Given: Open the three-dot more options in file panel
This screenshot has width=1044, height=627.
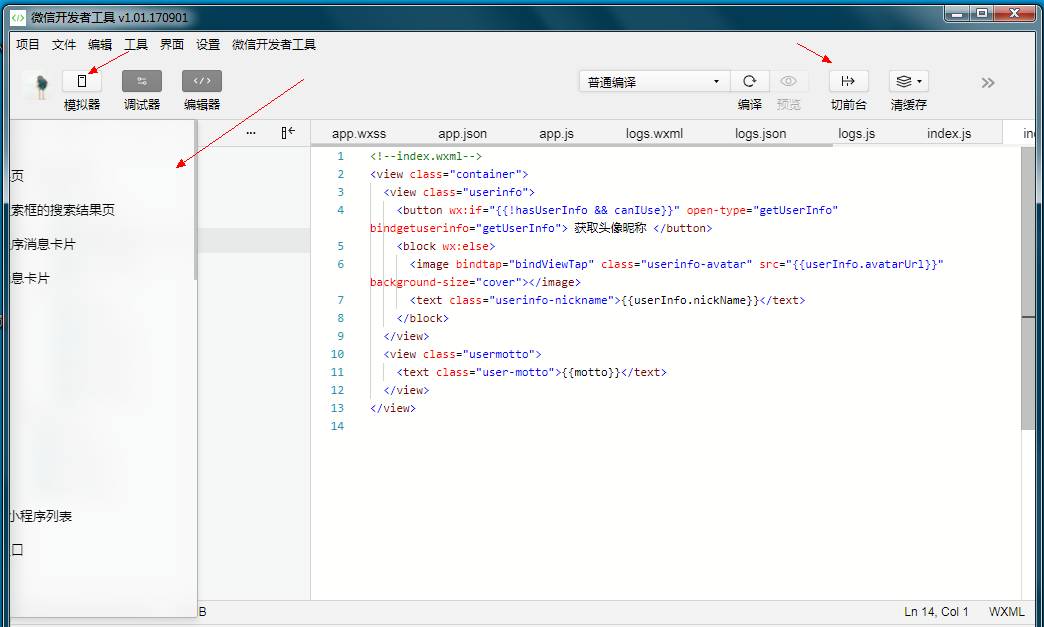Looking at the screenshot, I should [251, 132].
